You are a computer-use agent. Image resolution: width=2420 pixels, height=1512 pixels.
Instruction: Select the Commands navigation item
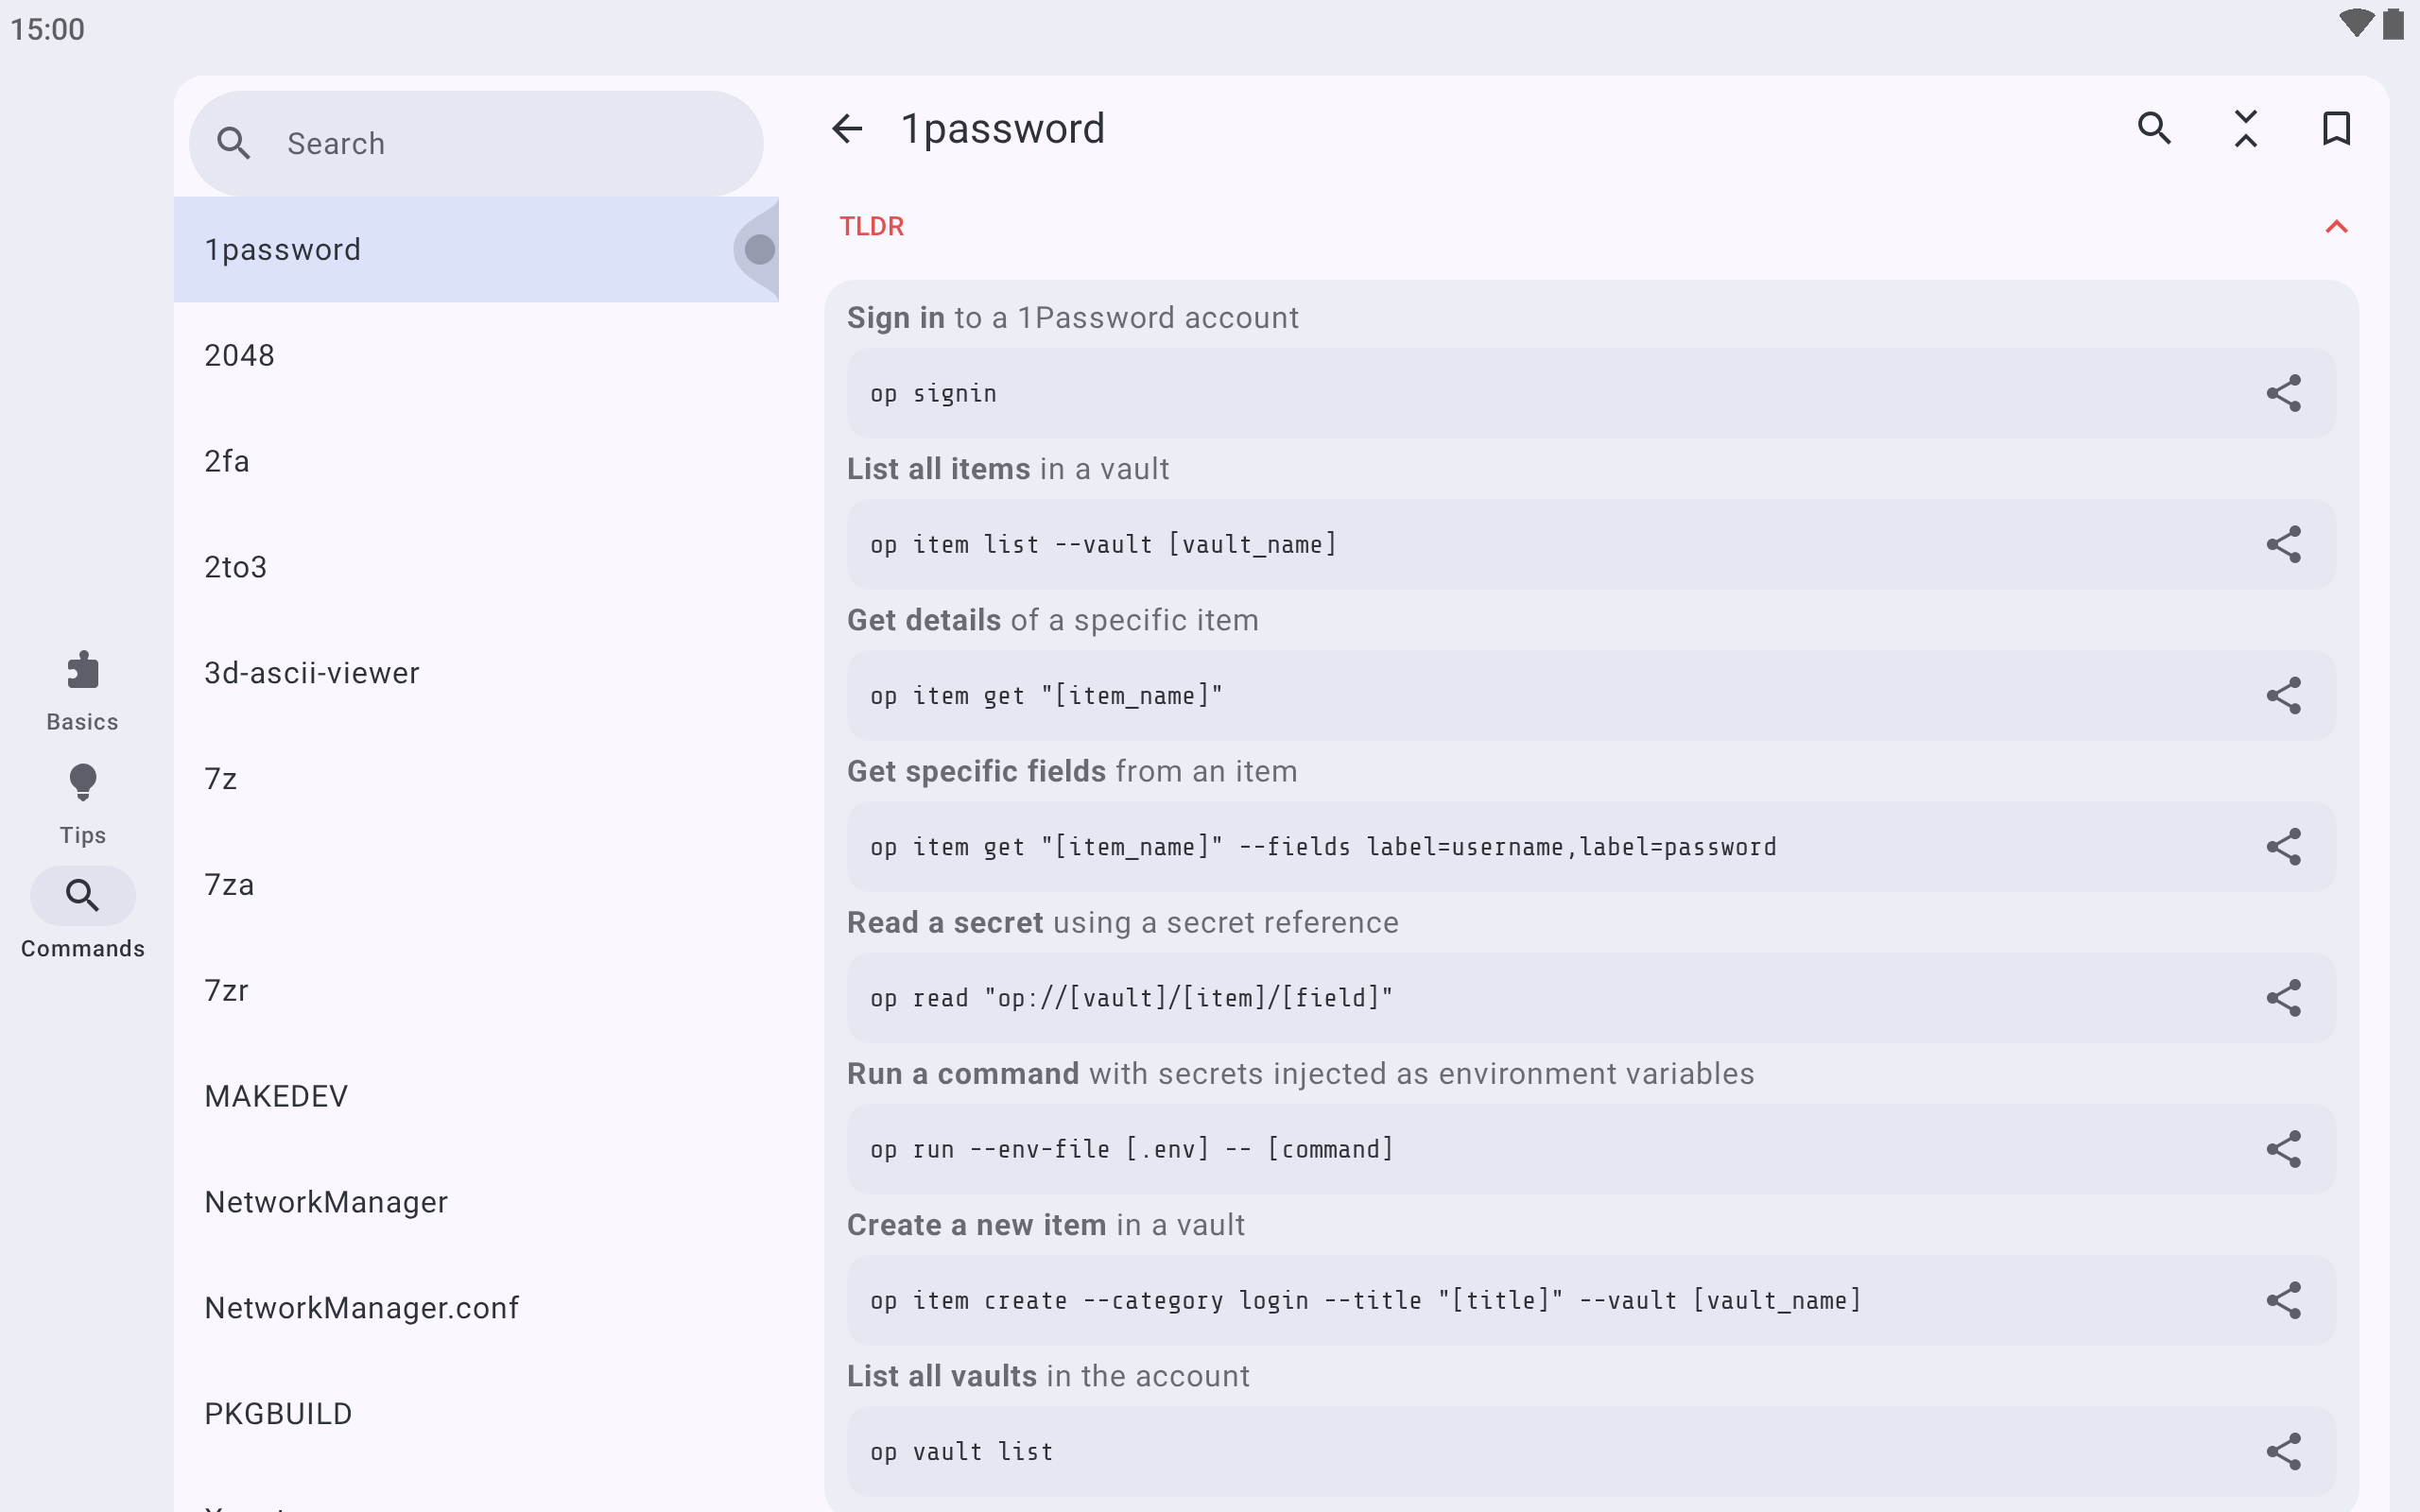pos(82,916)
